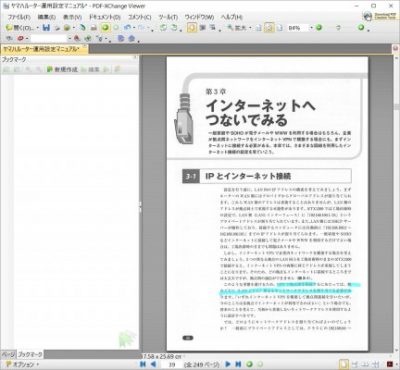The width and height of the screenshot is (400, 370).
Task: Click the highlighted green circle icon after Print
Action: 106,28
